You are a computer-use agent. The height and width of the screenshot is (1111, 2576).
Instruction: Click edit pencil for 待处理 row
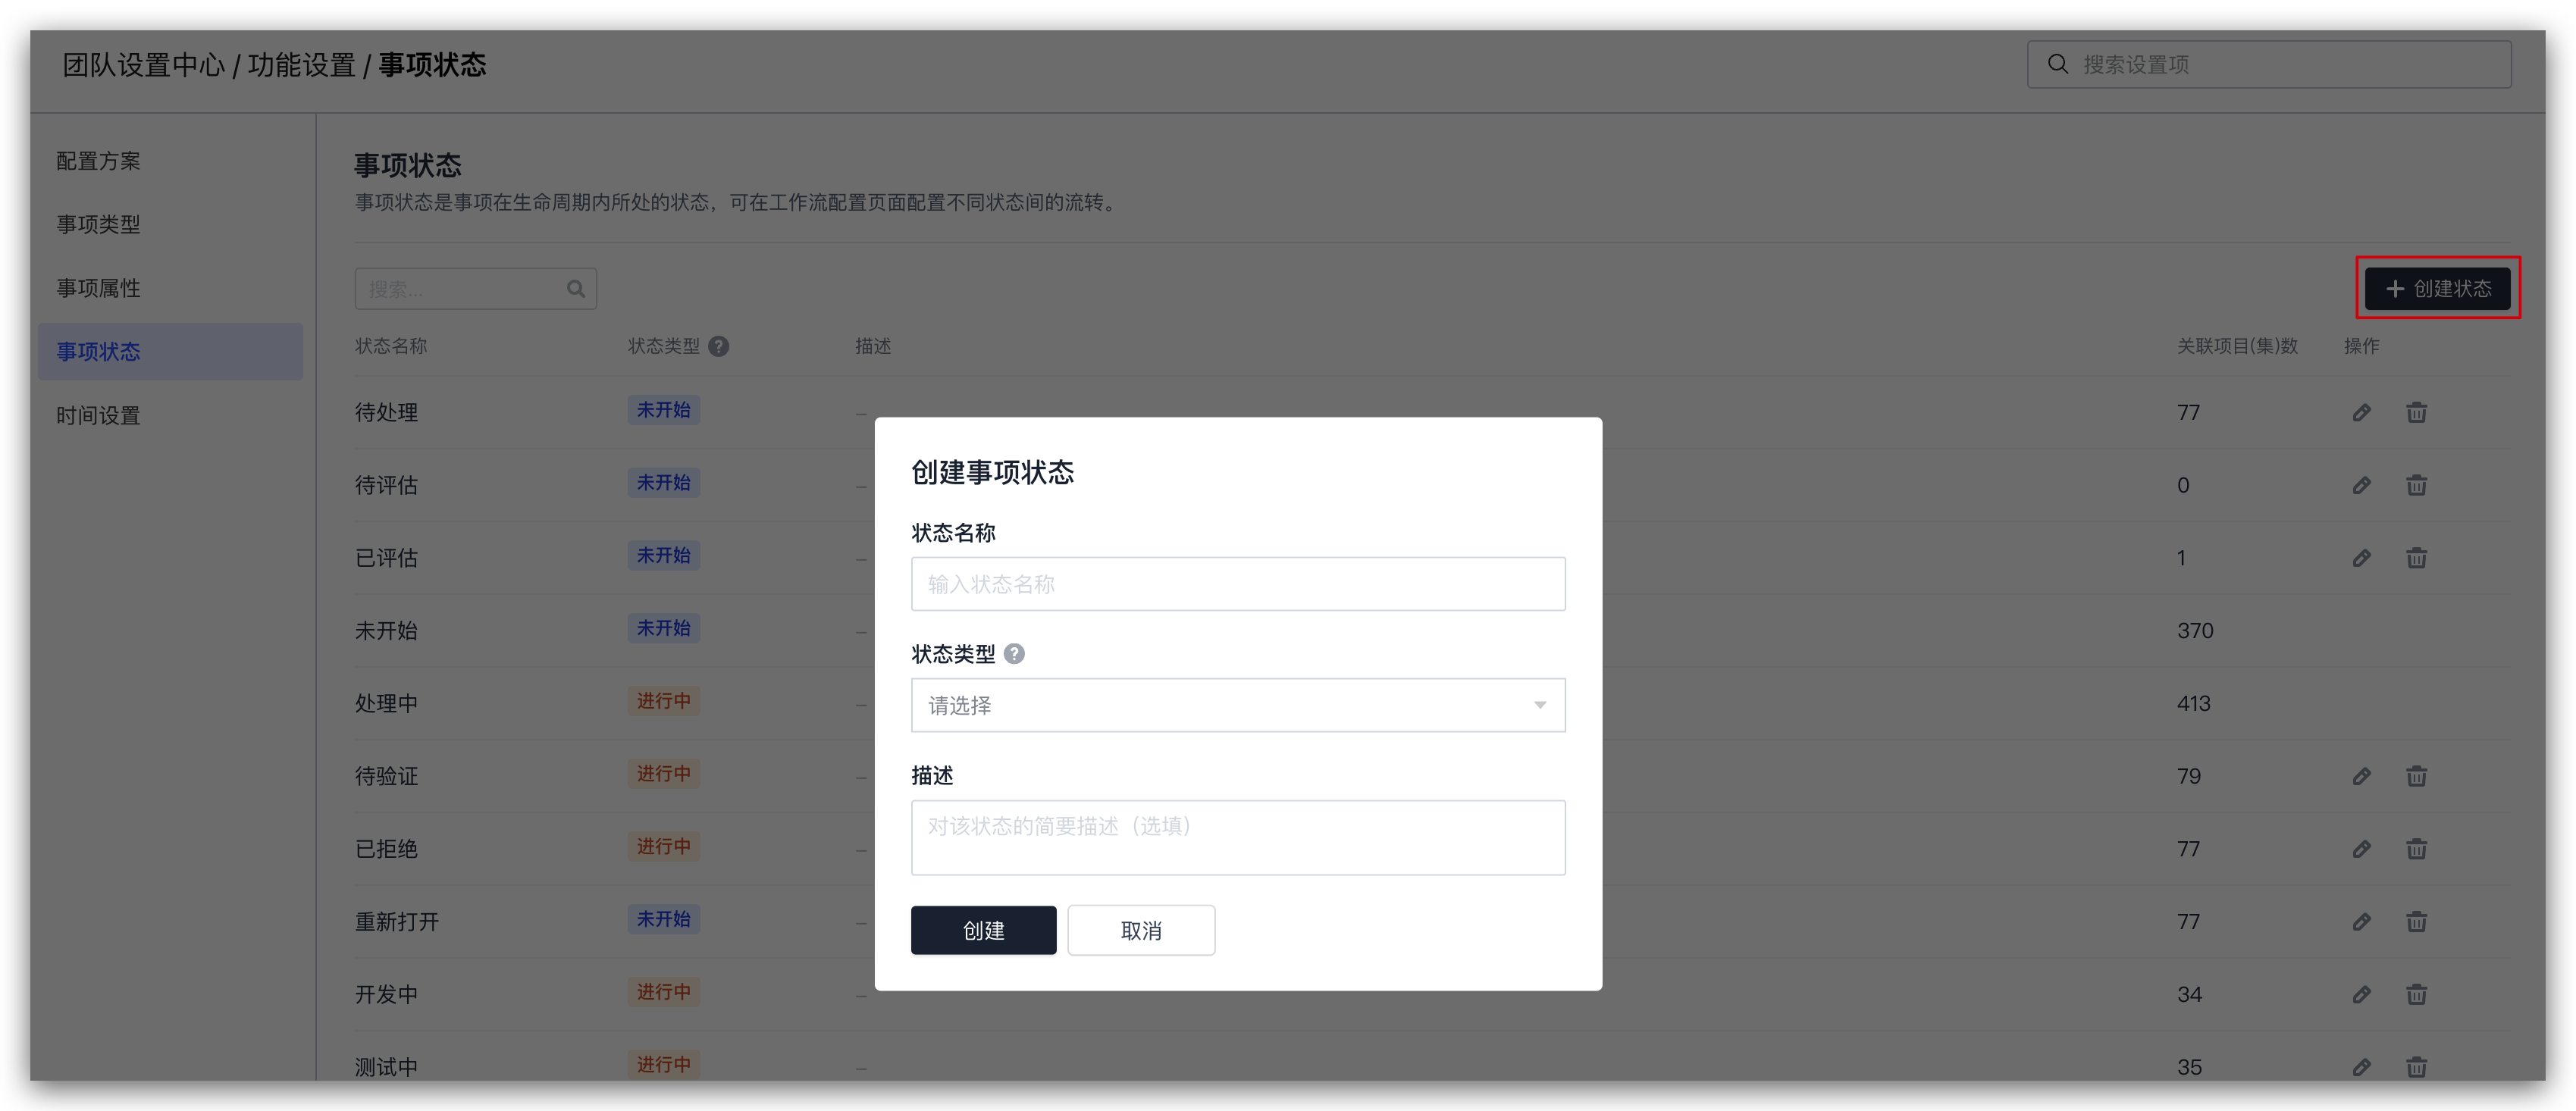2361,412
